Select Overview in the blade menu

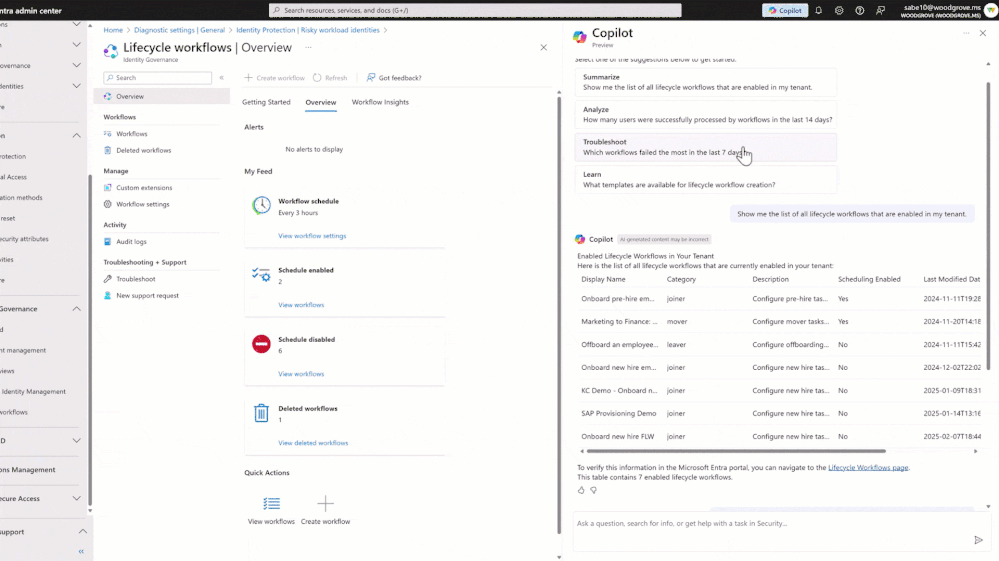[162, 96]
